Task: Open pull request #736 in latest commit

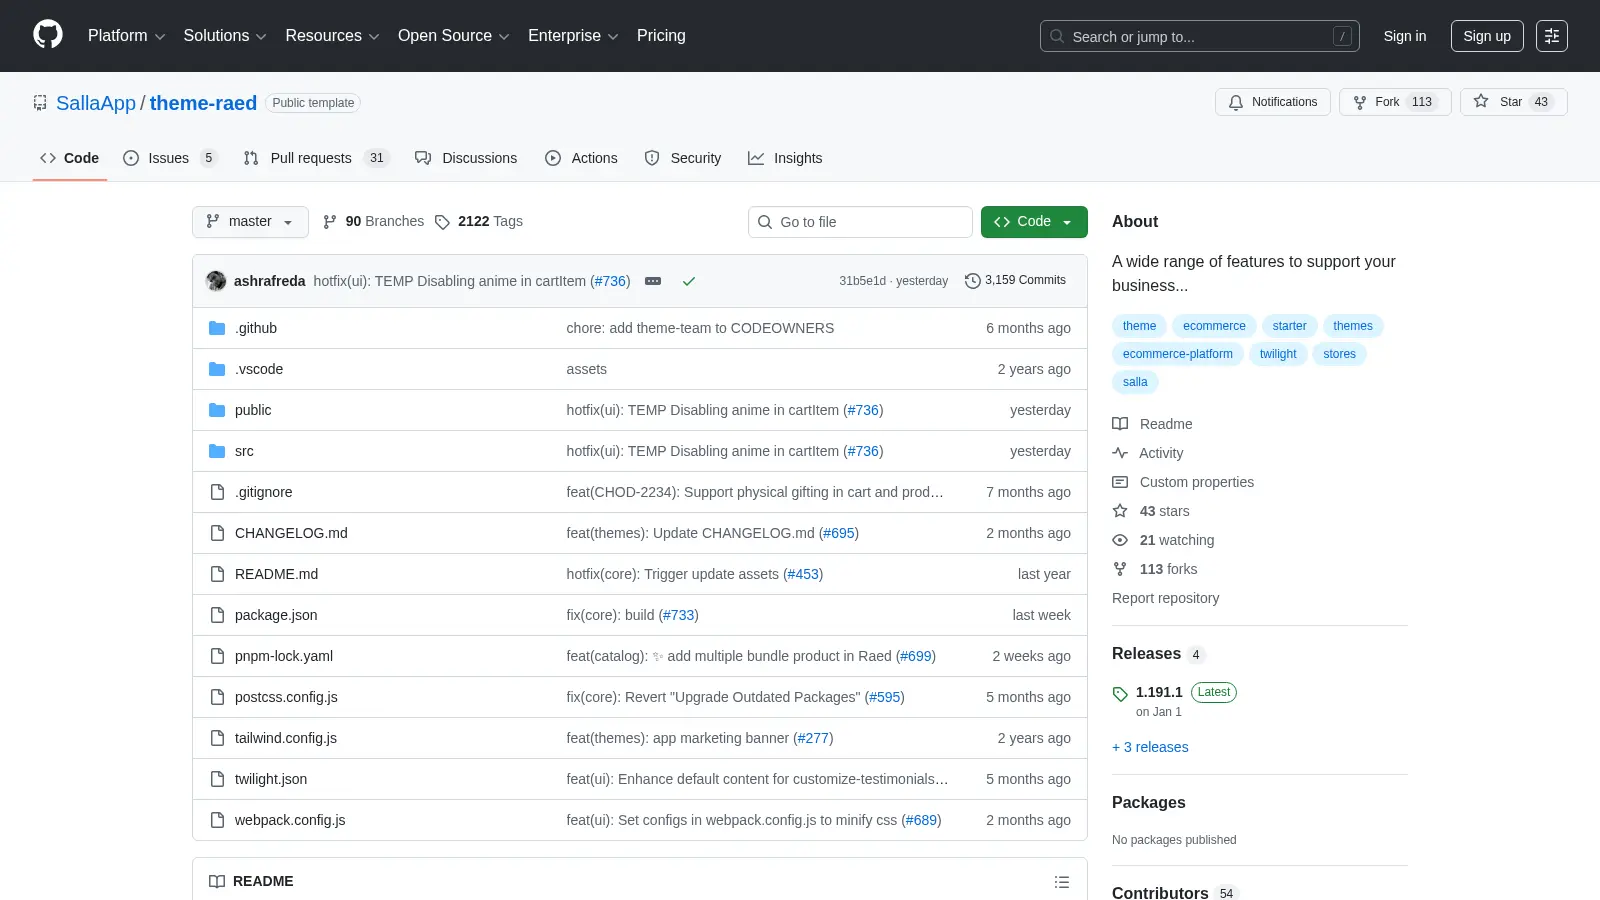Action: click(x=610, y=281)
